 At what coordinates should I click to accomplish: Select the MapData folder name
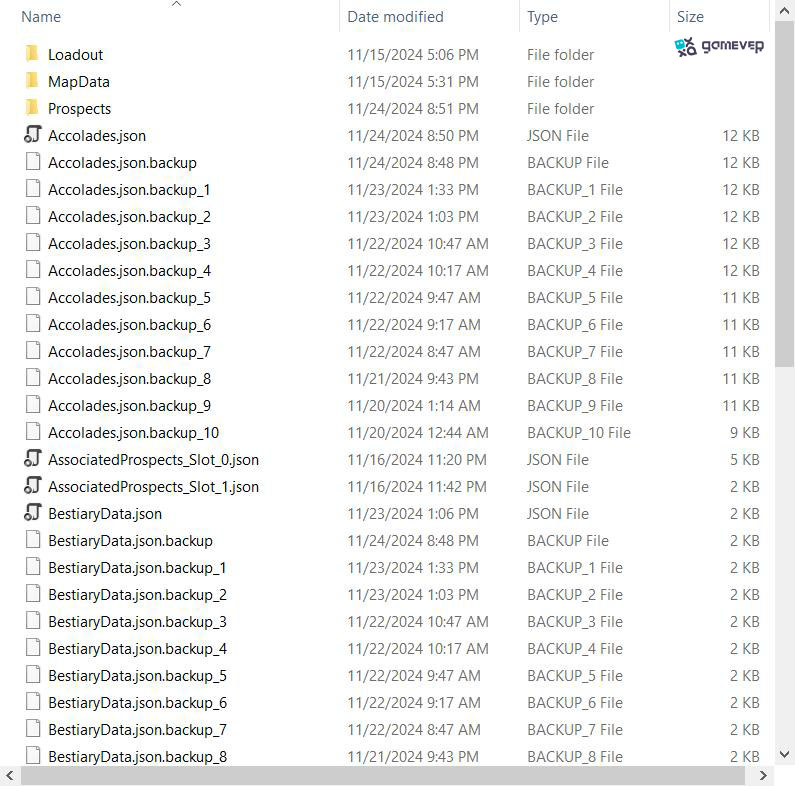pyautogui.click(x=79, y=82)
